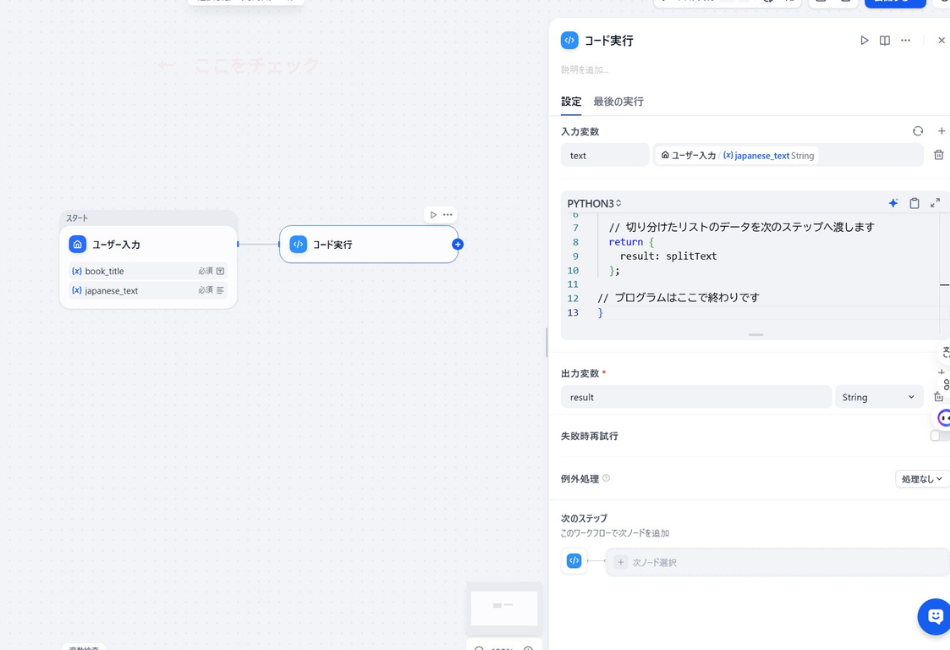This screenshot has width=950, height=650.
Task: Expand the code editor to fullscreen
Action: coord(935,203)
